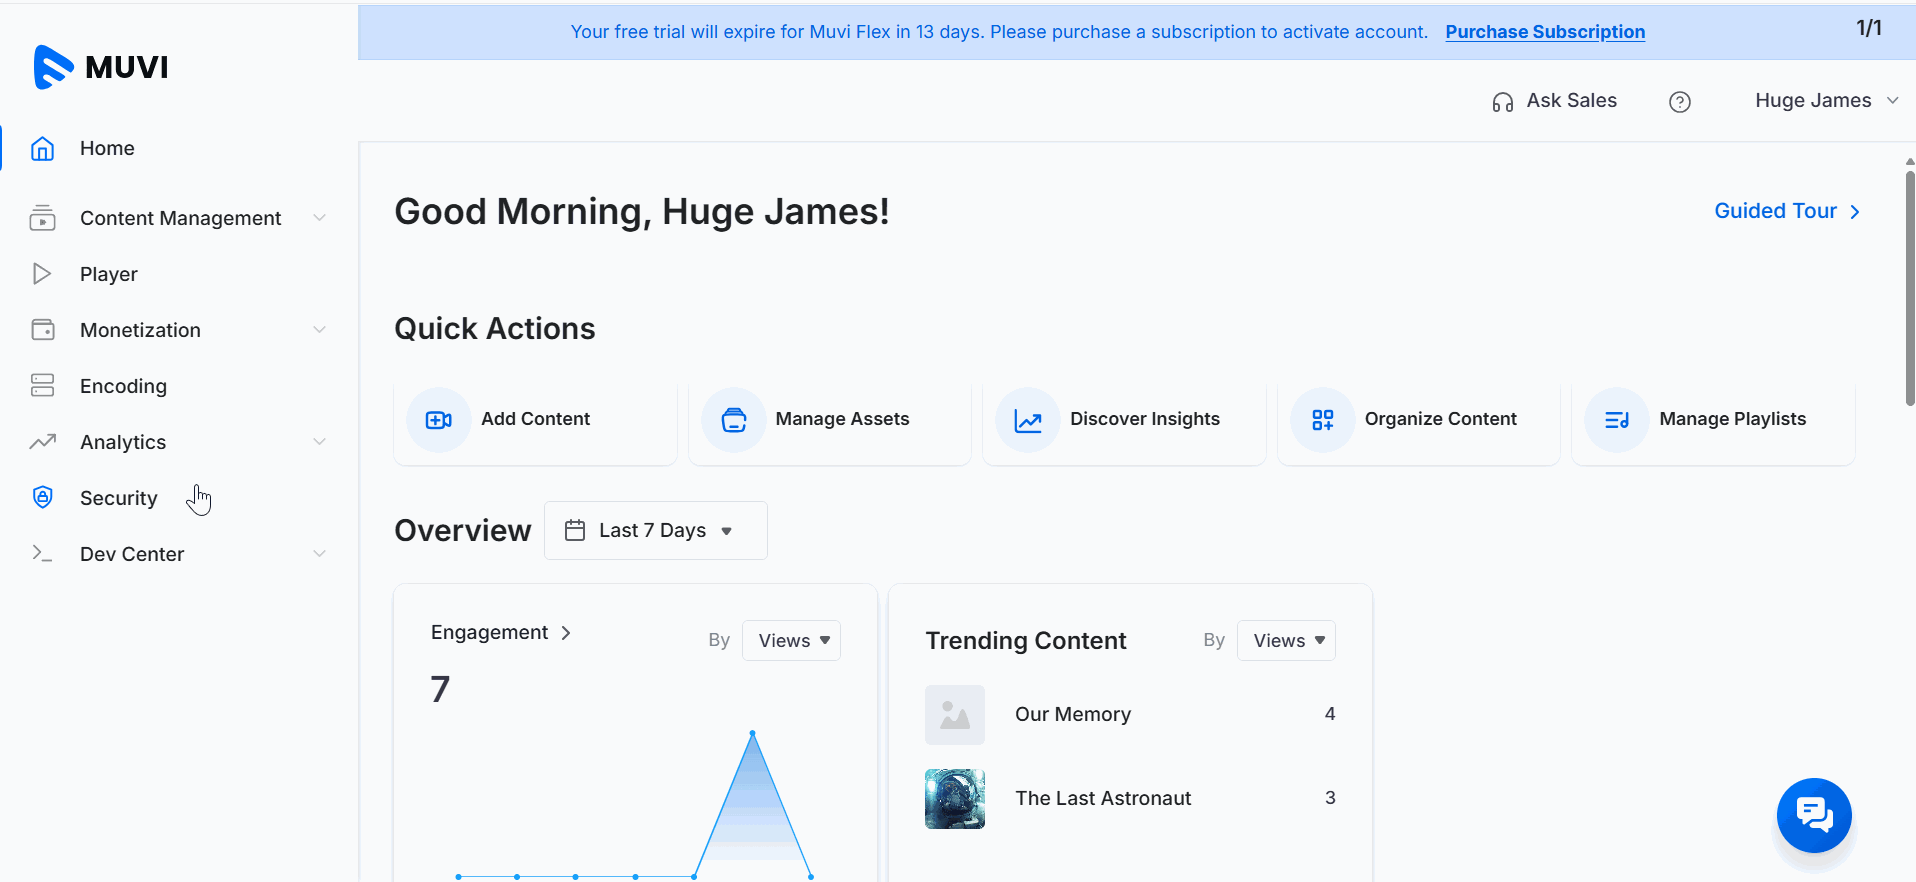Viewport: 1916px width, 882px height.
Task: Start the Guided Tour
Action: tap(1786, 211)
